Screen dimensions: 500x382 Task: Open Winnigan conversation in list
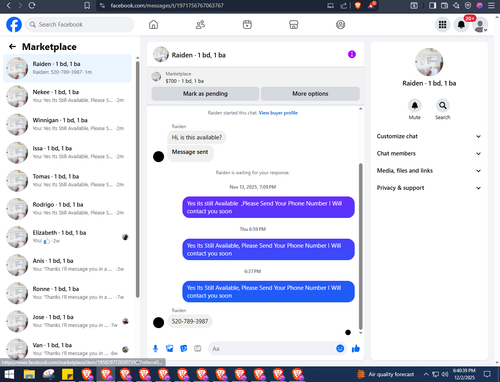click(68, 124)
